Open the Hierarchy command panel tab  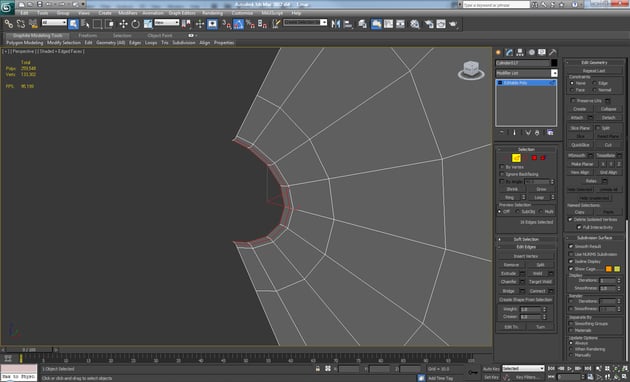click(520, 52)
